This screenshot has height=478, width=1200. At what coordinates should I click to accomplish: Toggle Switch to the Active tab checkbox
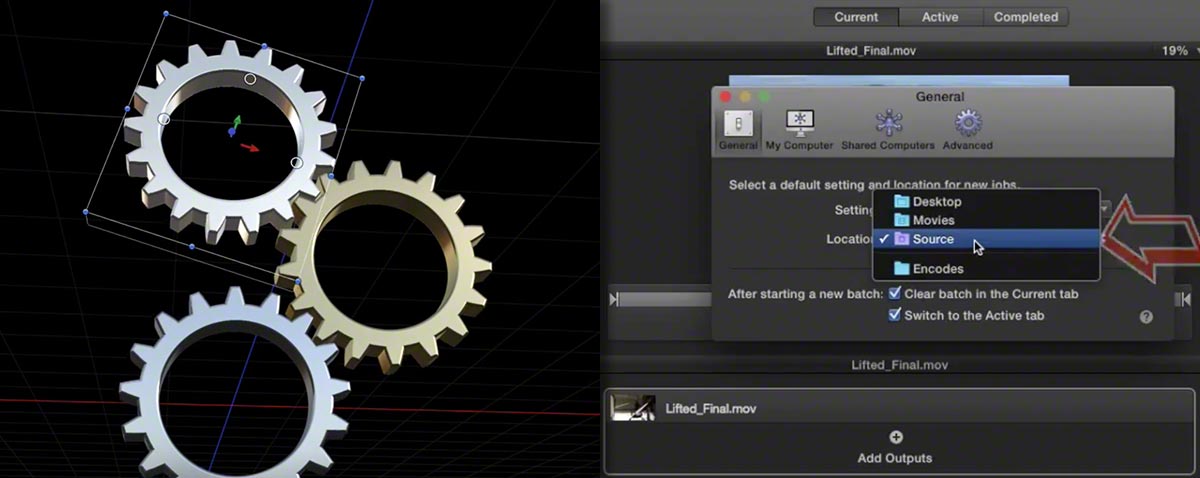coord(895,314)
